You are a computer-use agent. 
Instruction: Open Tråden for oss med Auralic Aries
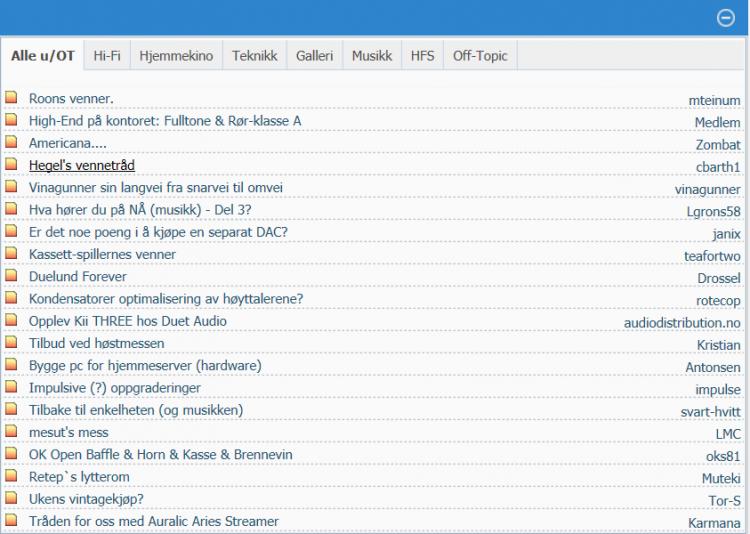click(154, 521)
